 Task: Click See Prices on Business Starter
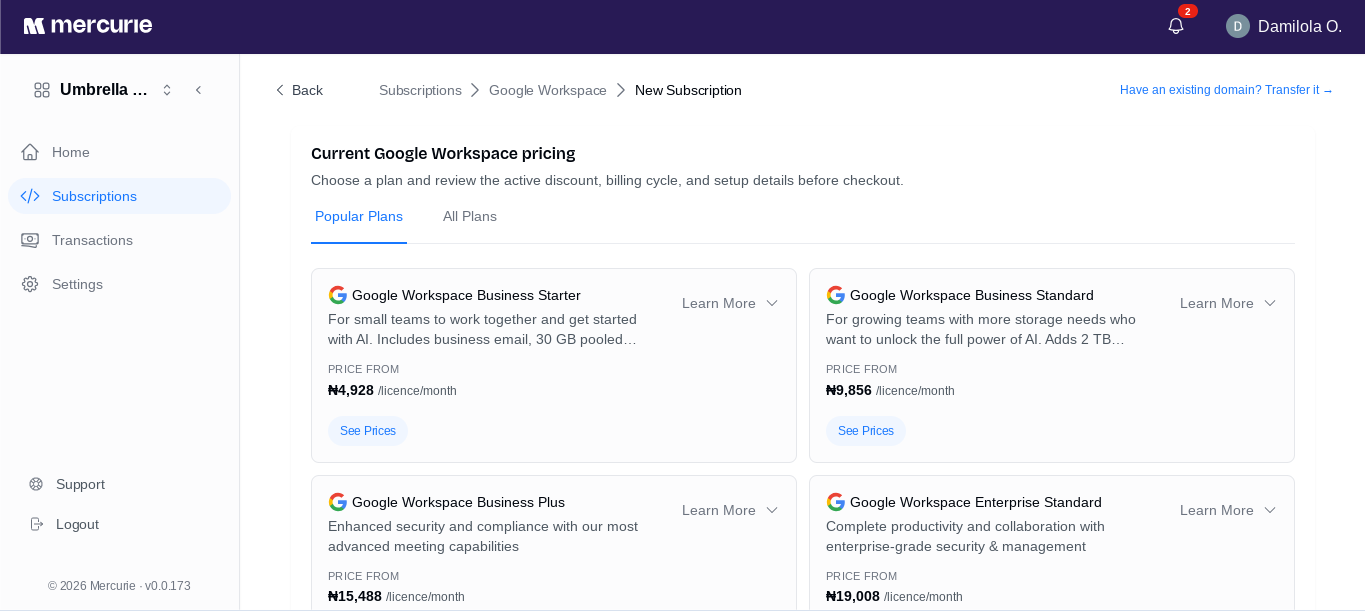368,431
